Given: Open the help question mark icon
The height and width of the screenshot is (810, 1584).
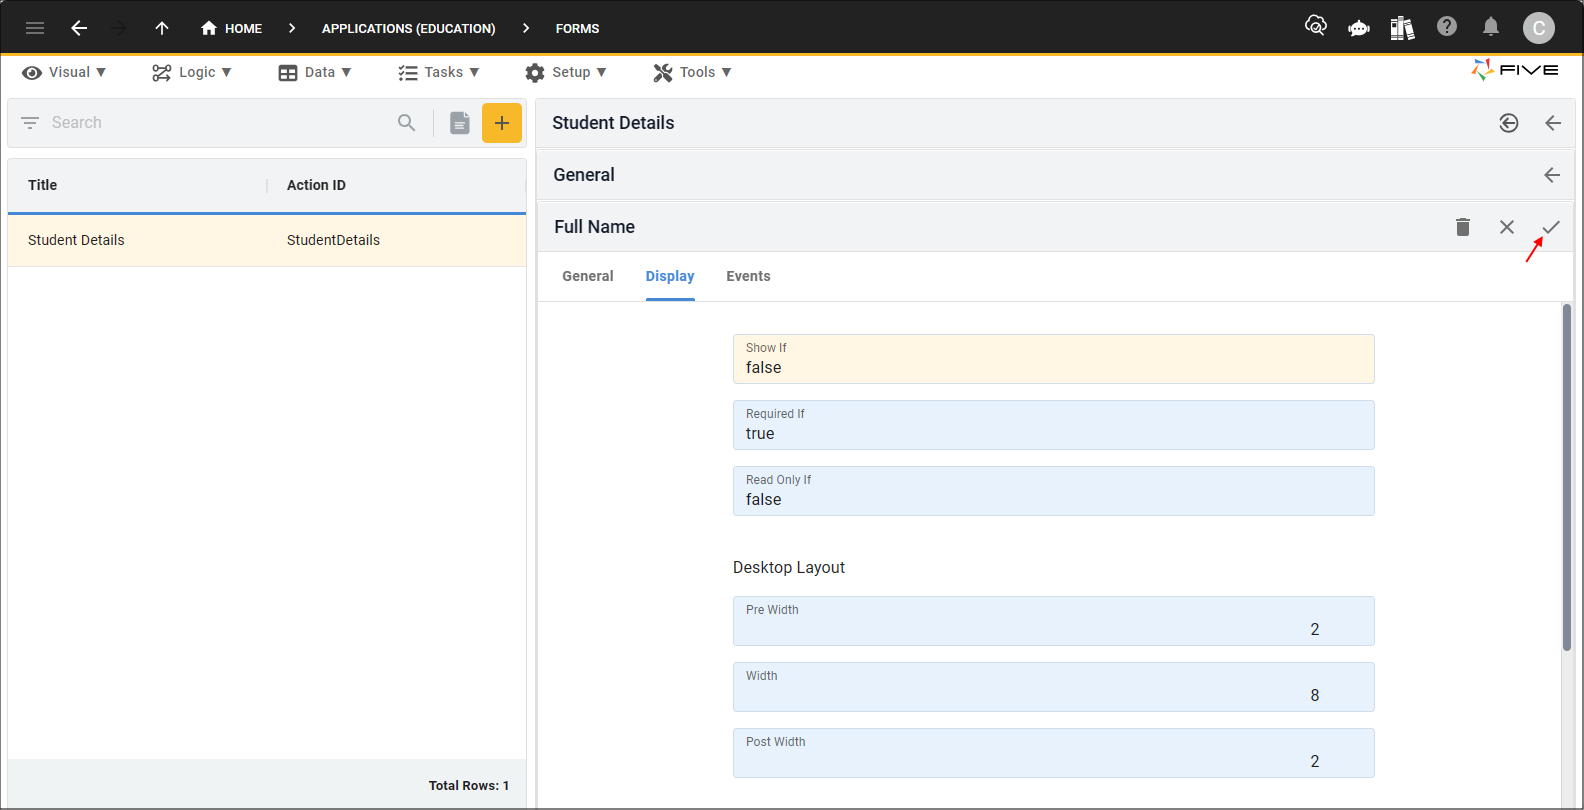Looking at the screenshot, I should pyautogui.click(x=1447, y=27).
